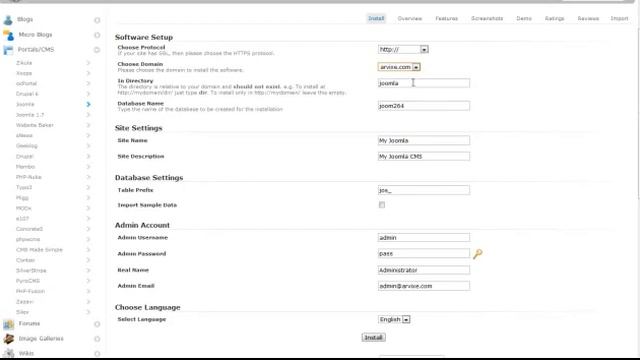
Task: Open the Import tab
Action: click(x=619, y=18)
